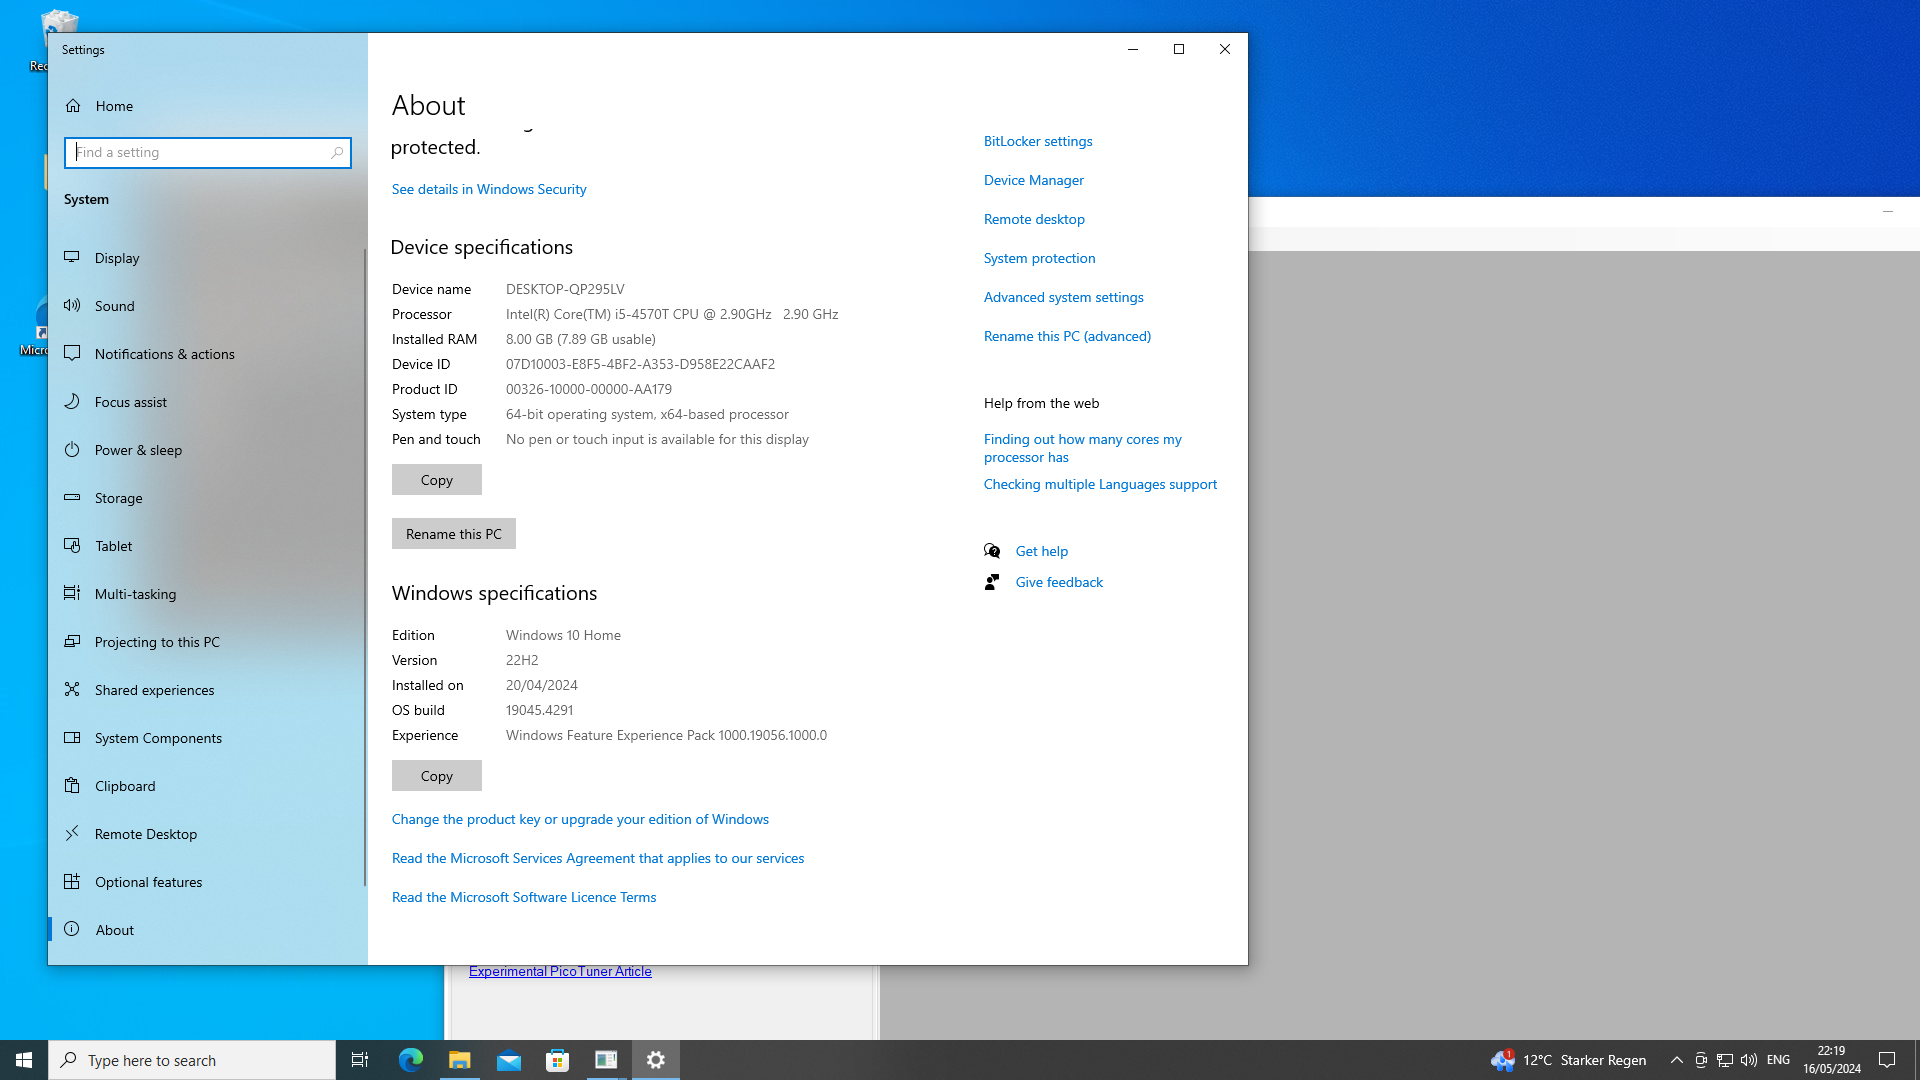Click the Give feedback person icon
This screenshot has height=1080, width=1920.
point(992,581)
